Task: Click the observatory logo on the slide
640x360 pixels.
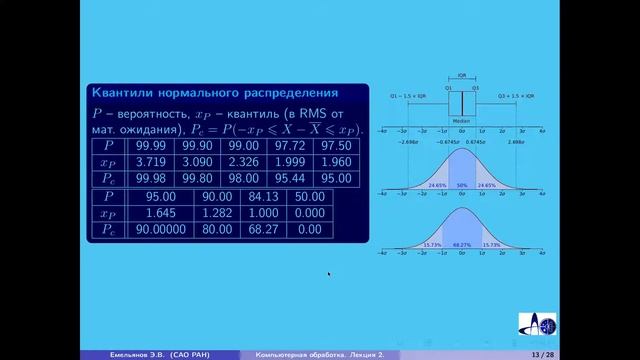Action: [537, 324]
